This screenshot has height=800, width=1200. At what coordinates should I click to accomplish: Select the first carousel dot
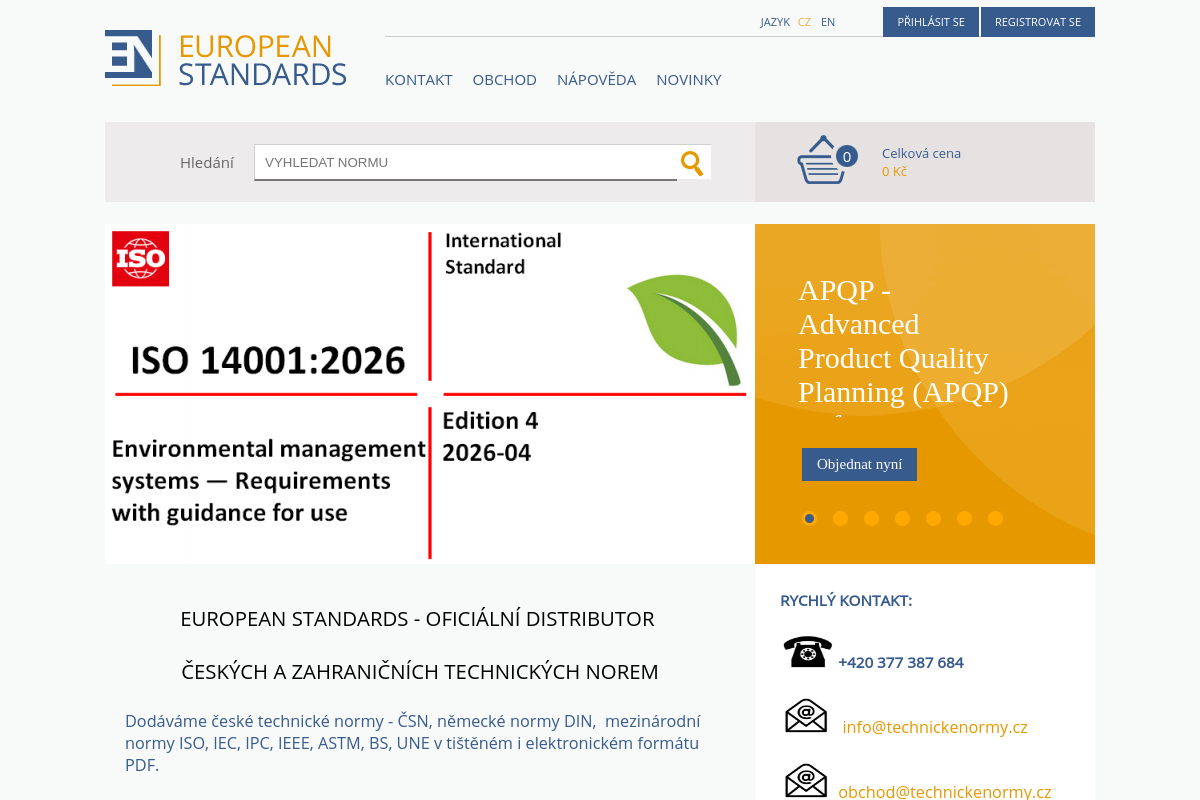[809, 518]
